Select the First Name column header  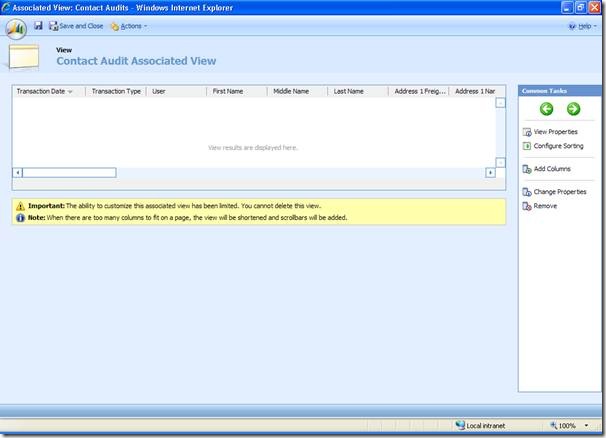[x=229, y=91]
